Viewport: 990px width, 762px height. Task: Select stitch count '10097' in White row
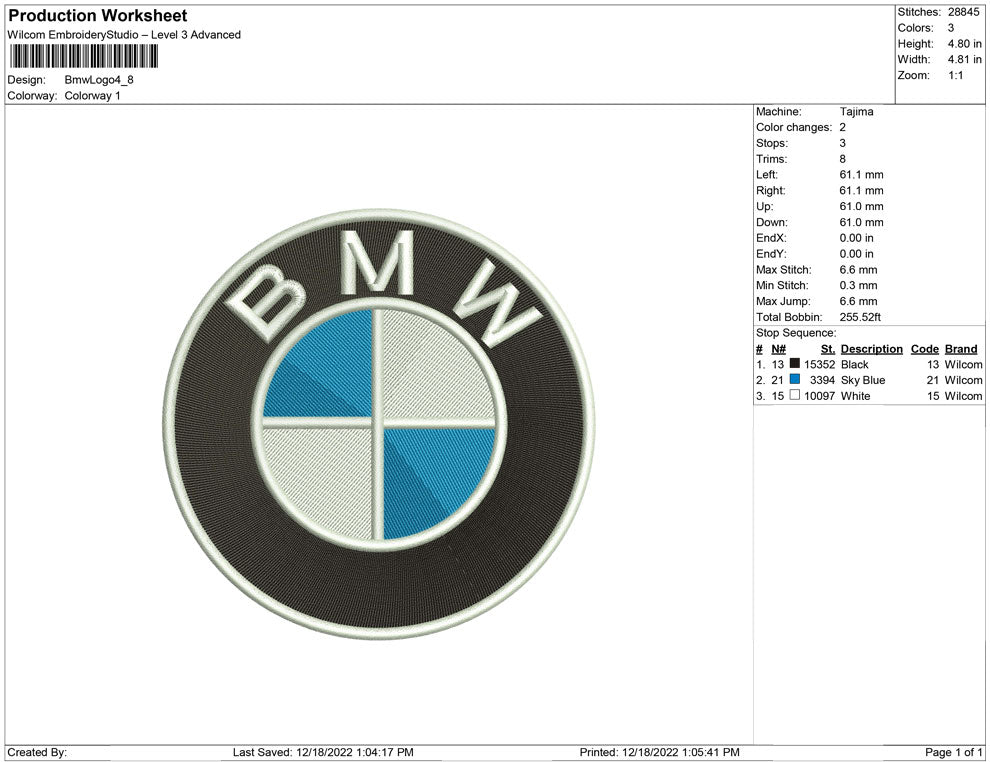point(820,396)
